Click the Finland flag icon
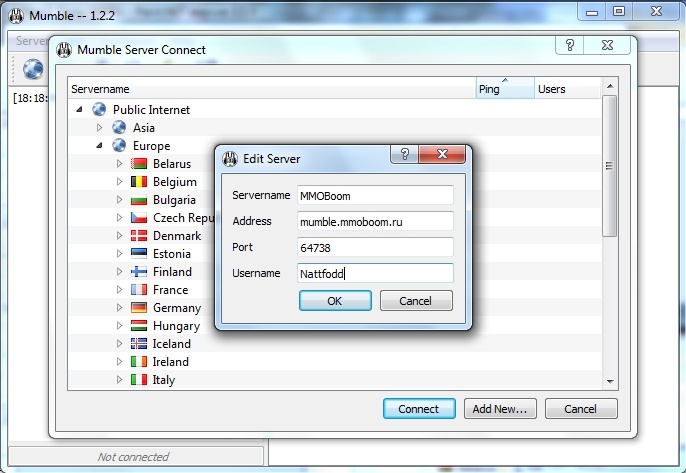The height and width of the screenshot is (473, 686). point(139,272)
